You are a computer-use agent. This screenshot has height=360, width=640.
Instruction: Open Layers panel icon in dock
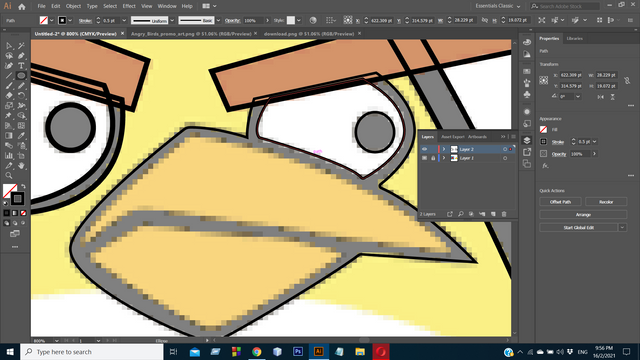coord(527,140)
